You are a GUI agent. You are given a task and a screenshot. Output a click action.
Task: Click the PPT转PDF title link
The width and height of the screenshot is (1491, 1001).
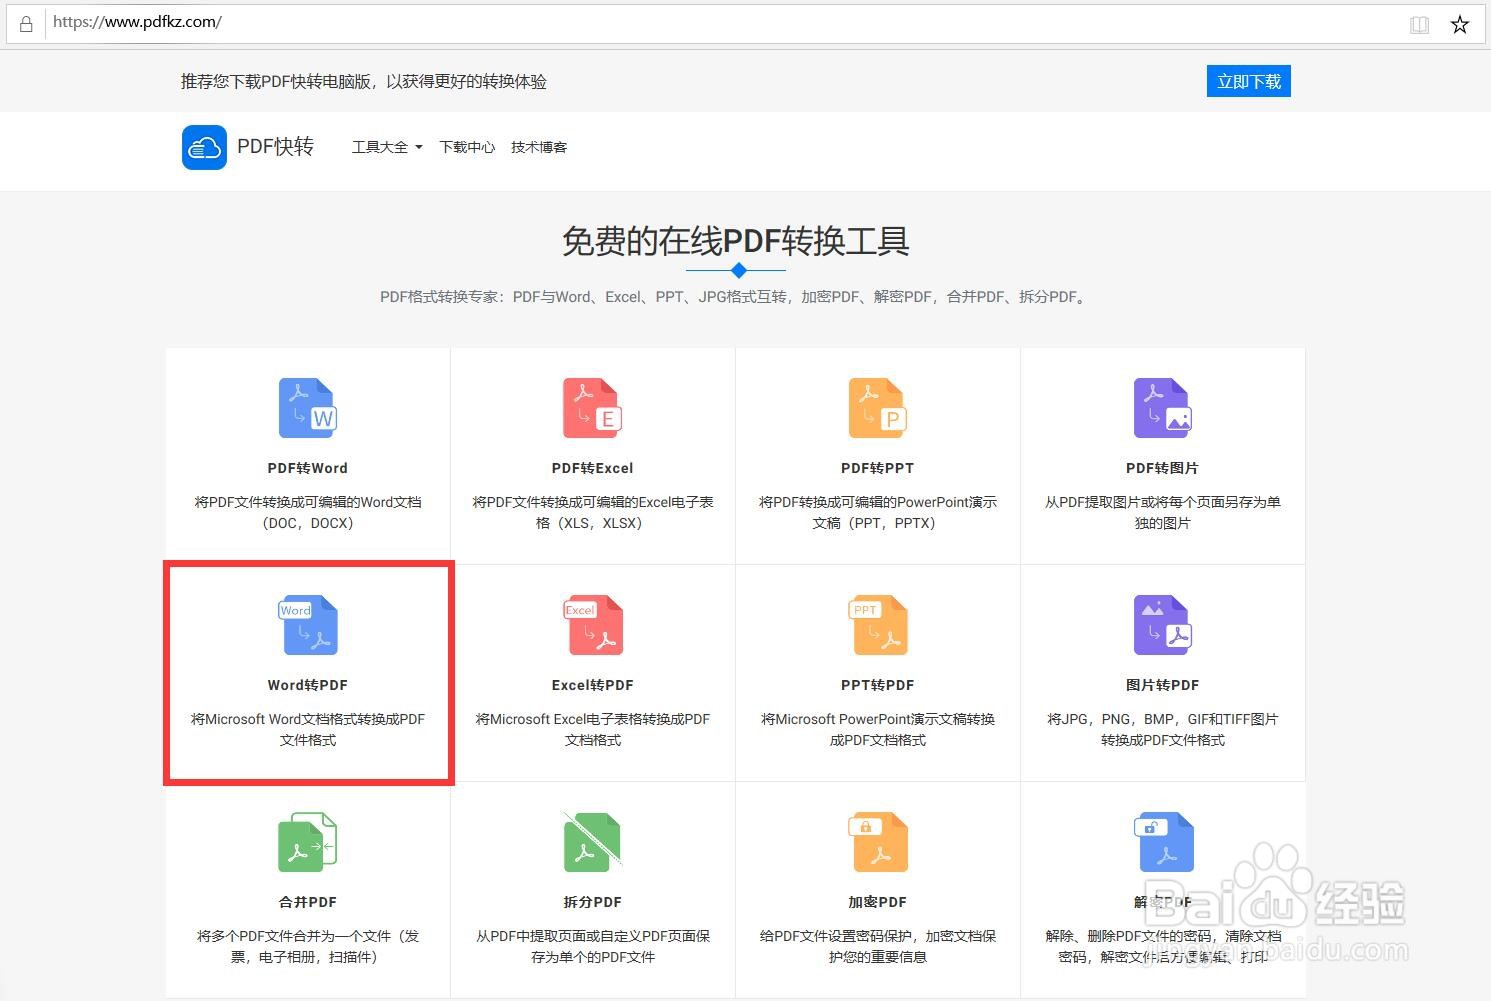(878, 685)
